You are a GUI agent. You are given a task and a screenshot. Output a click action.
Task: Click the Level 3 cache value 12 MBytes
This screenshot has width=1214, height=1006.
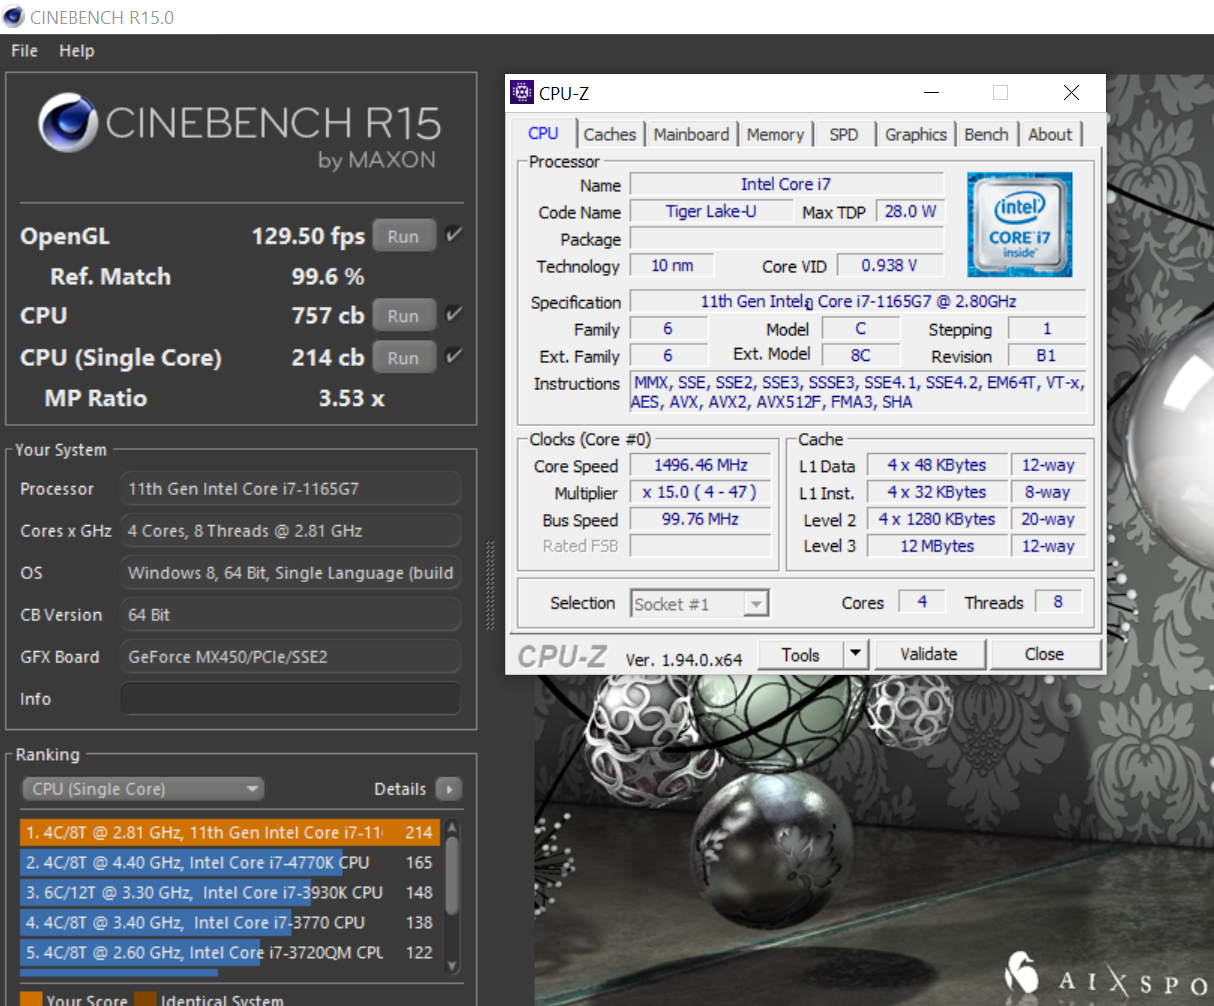point(937,546)
